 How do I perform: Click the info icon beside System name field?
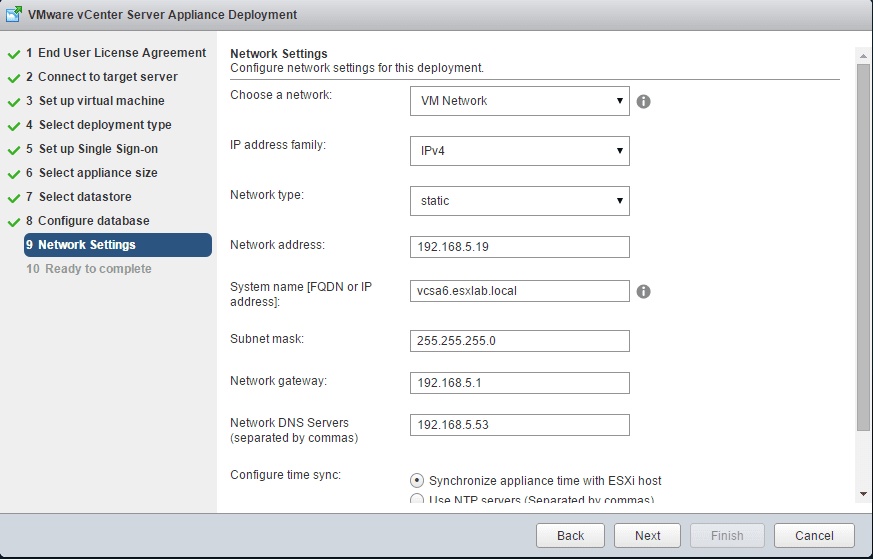click(644, 291)
